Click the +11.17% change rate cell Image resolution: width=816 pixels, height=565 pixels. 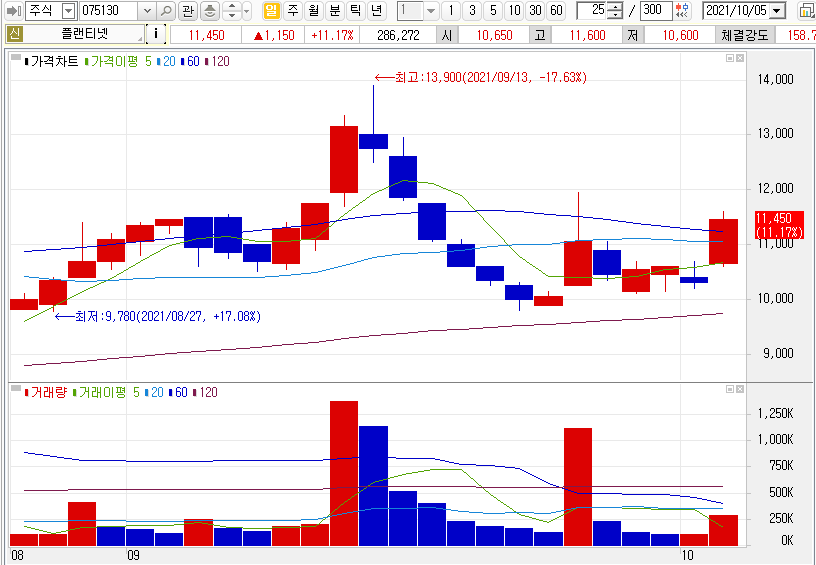coord(332,35)
